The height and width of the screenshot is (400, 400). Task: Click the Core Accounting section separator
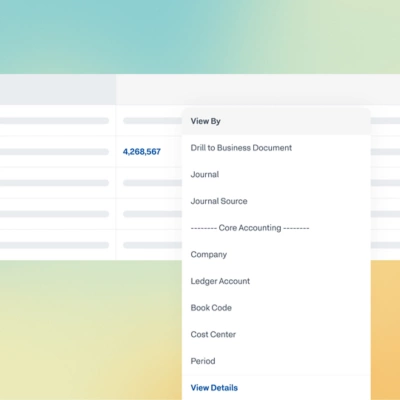point(250,228)
